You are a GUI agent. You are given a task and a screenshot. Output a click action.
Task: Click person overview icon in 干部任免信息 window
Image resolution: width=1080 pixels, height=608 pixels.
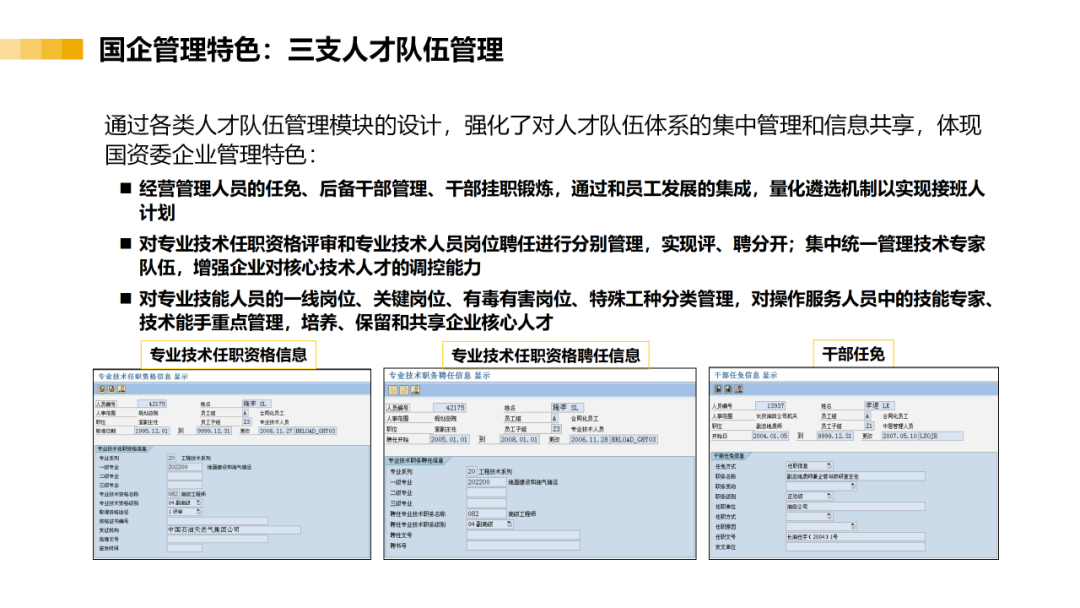(739, 389)
